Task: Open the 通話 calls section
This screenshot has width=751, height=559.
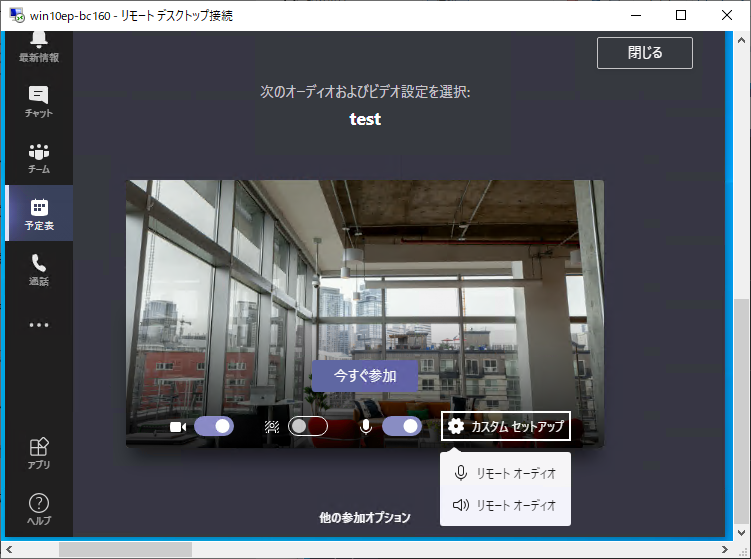Action: pyautogui.click(x=39, y=270)
